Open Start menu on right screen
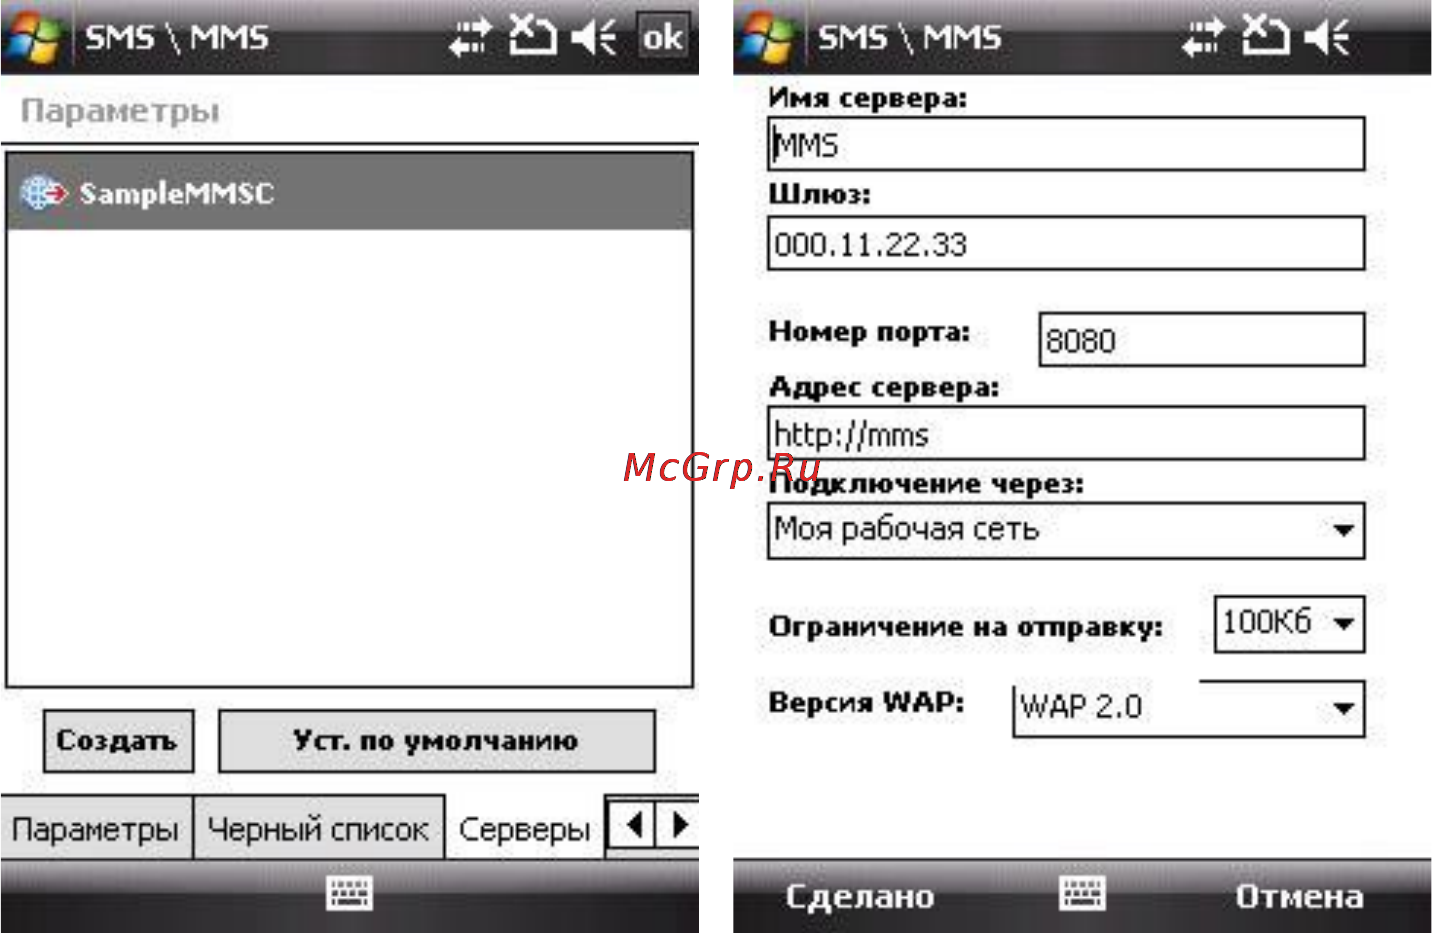Image resolution: width=1432 pixels, height=933 pixels. [x=767, y=38]
